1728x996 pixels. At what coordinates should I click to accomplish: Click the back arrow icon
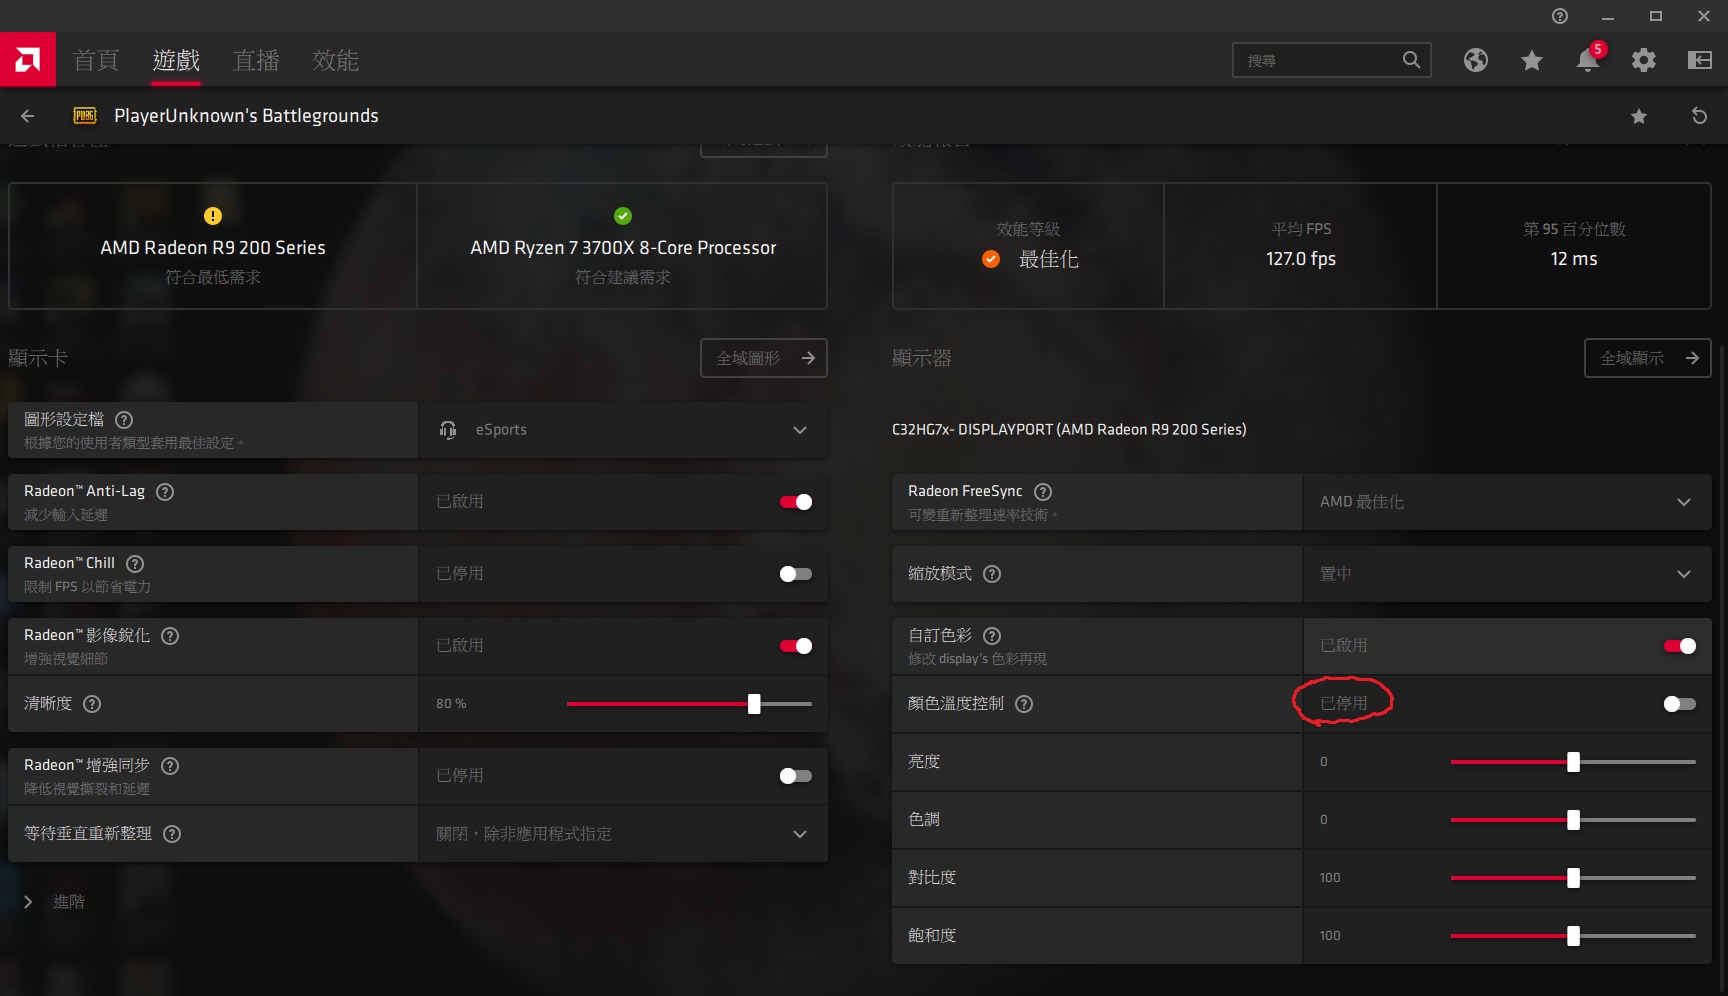pyautogui.click(x=28, y=116)
